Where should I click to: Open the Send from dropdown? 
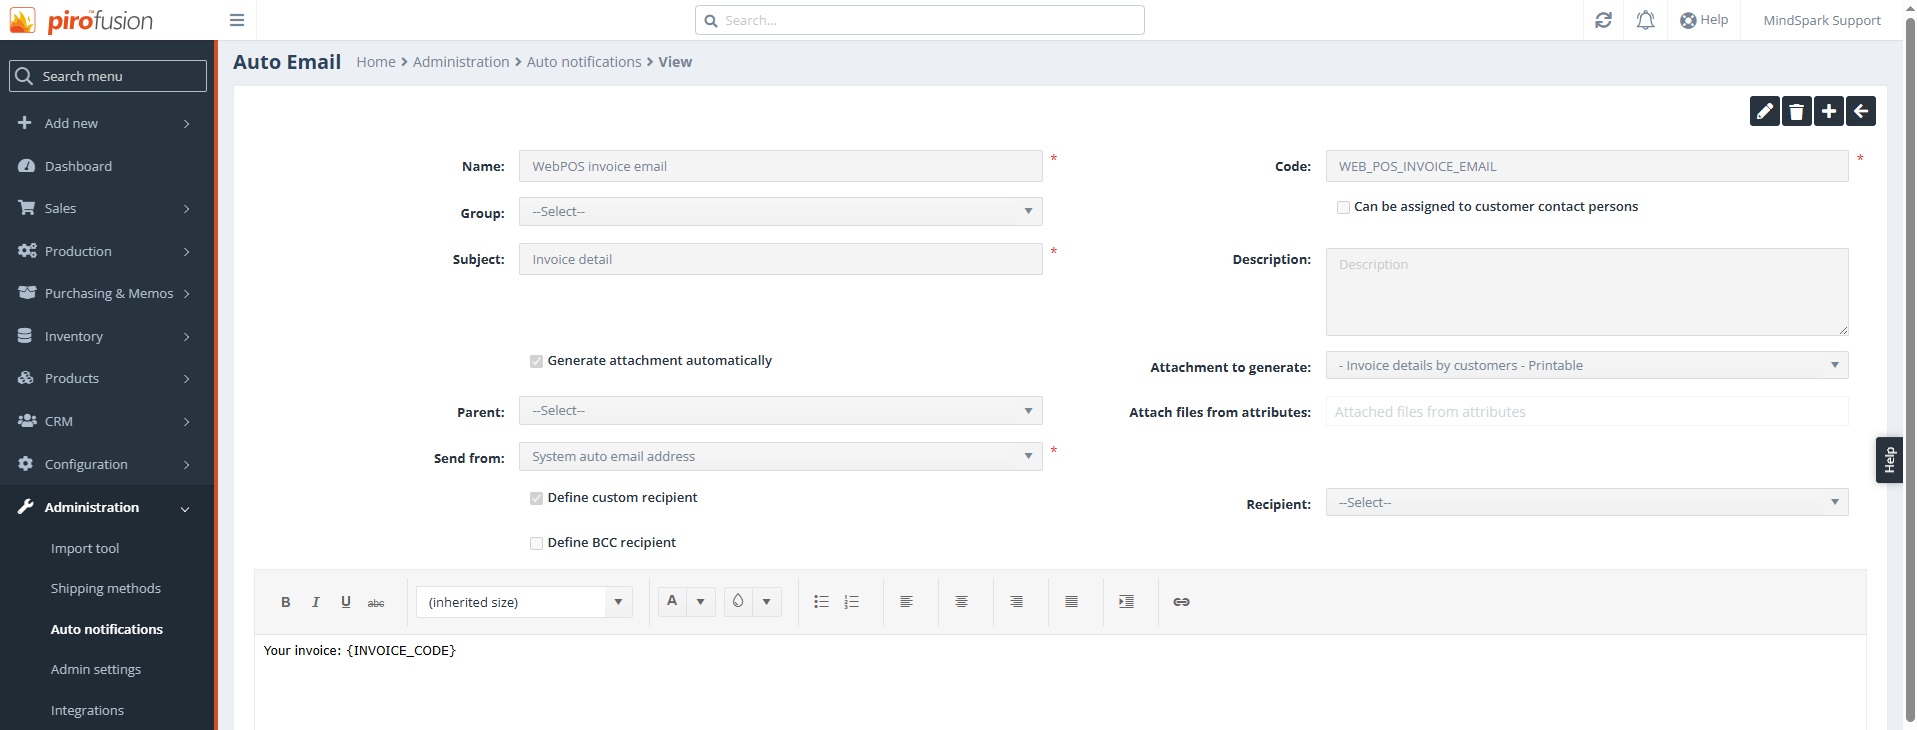[780, 457]
